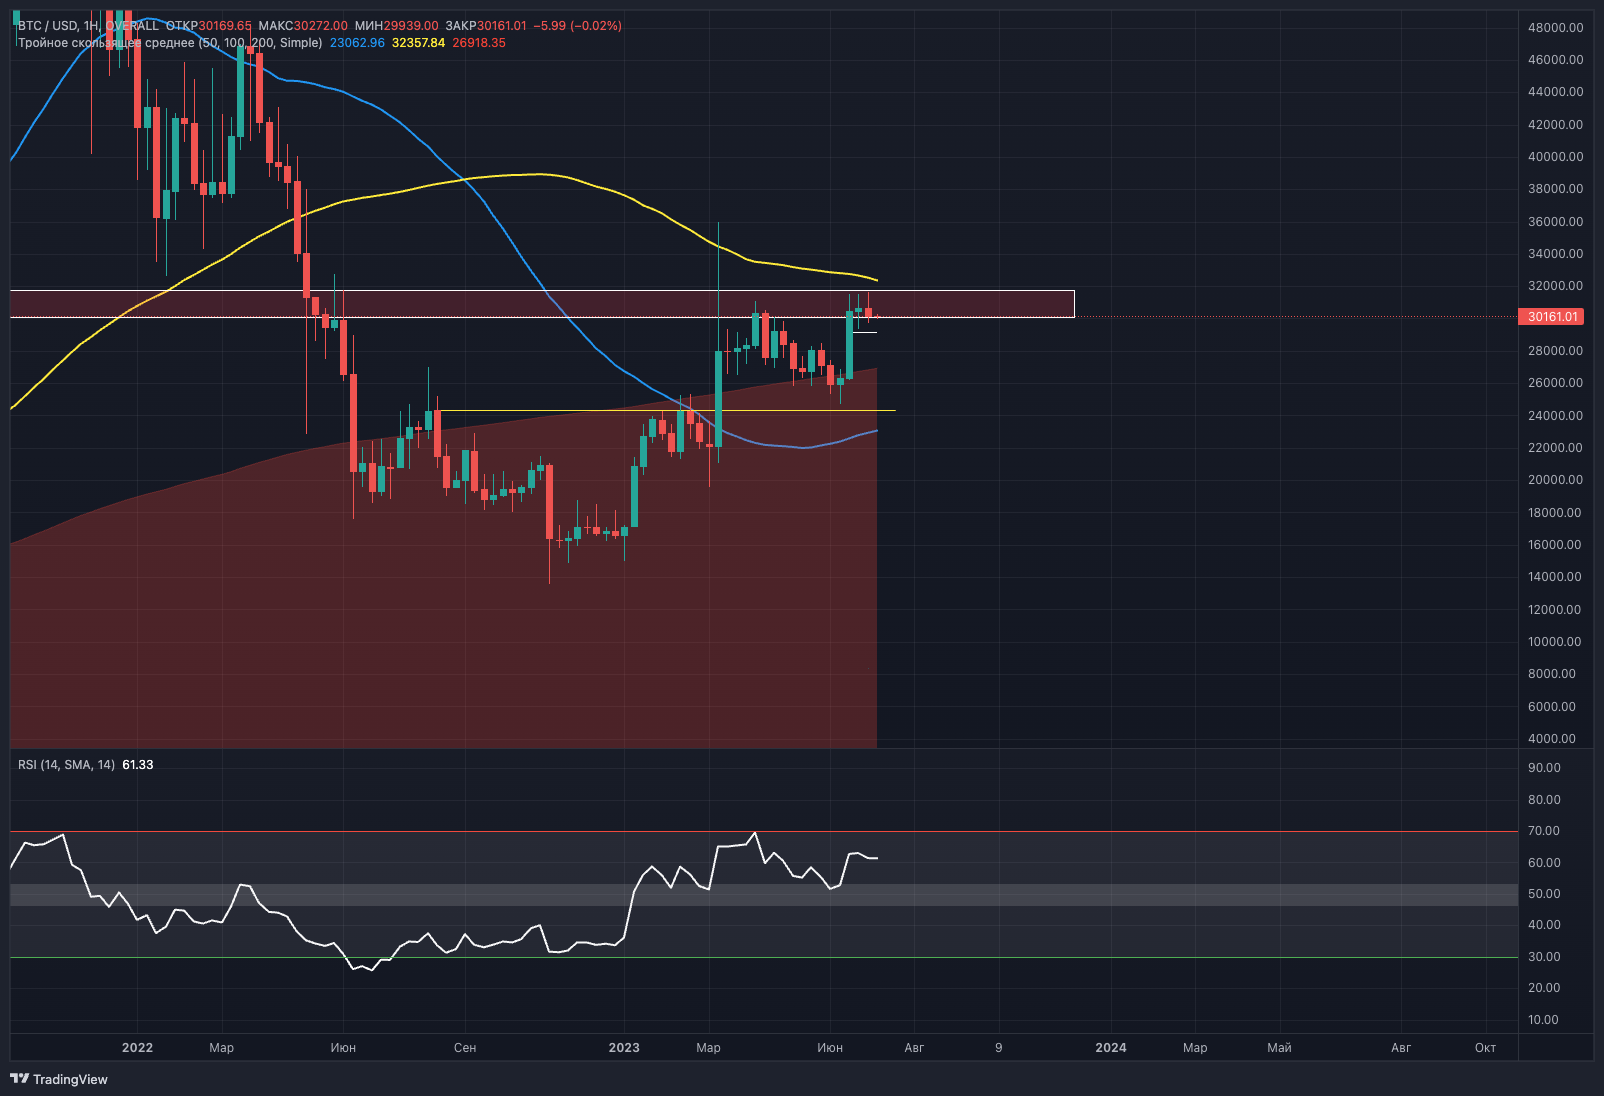The height and width of the screenshot is (1096, 1604).
Task: Click the TradingView logo icon
Action: pos(19,1078)
